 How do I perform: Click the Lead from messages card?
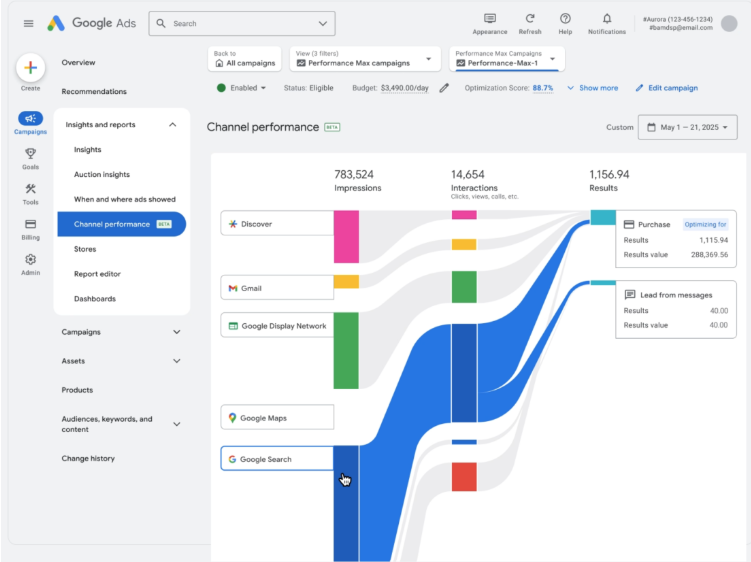tap(676, 310)
